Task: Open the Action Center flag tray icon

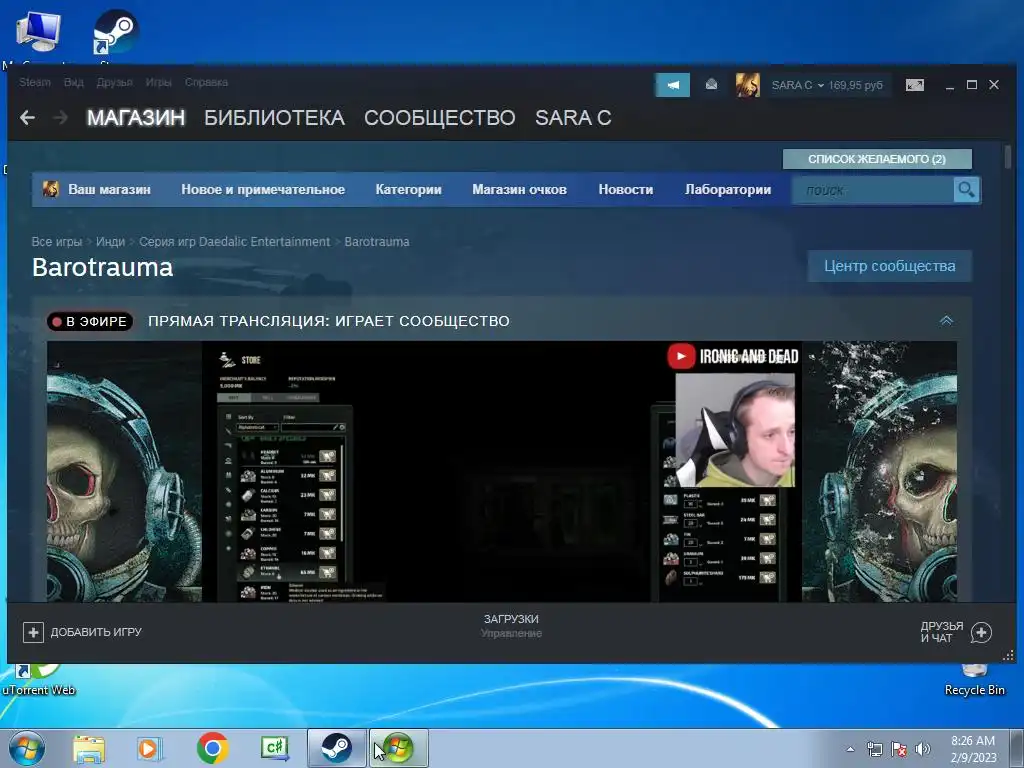Action: [x=899, y=749]
